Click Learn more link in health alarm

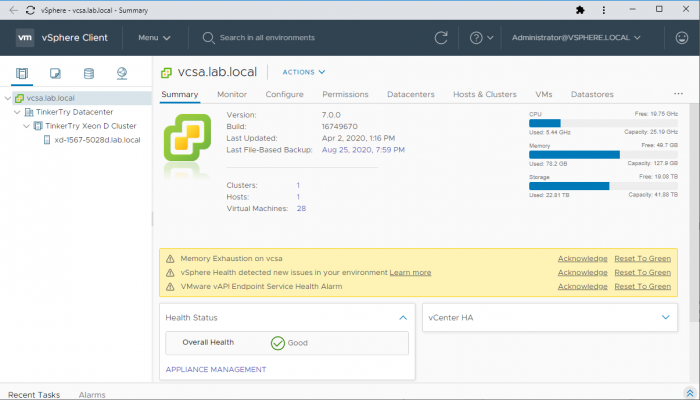pos(410,272)
